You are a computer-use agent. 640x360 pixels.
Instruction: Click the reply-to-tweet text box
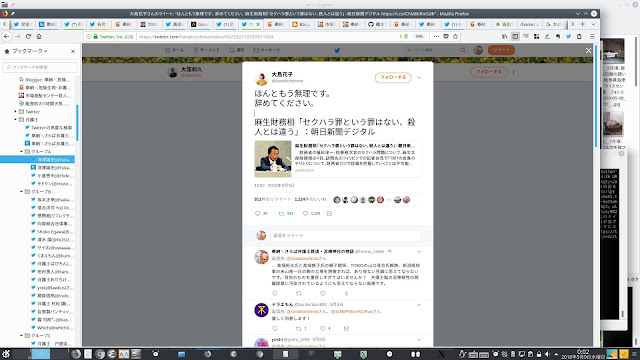pos(345,236)
